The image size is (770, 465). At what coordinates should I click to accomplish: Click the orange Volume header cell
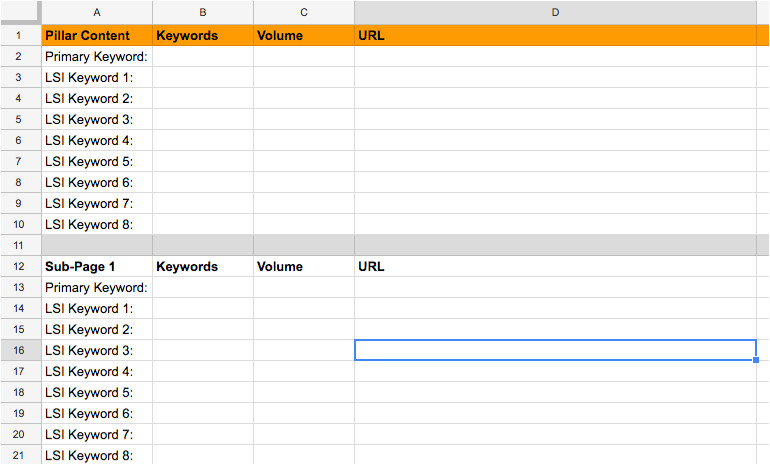coord(303,36)
